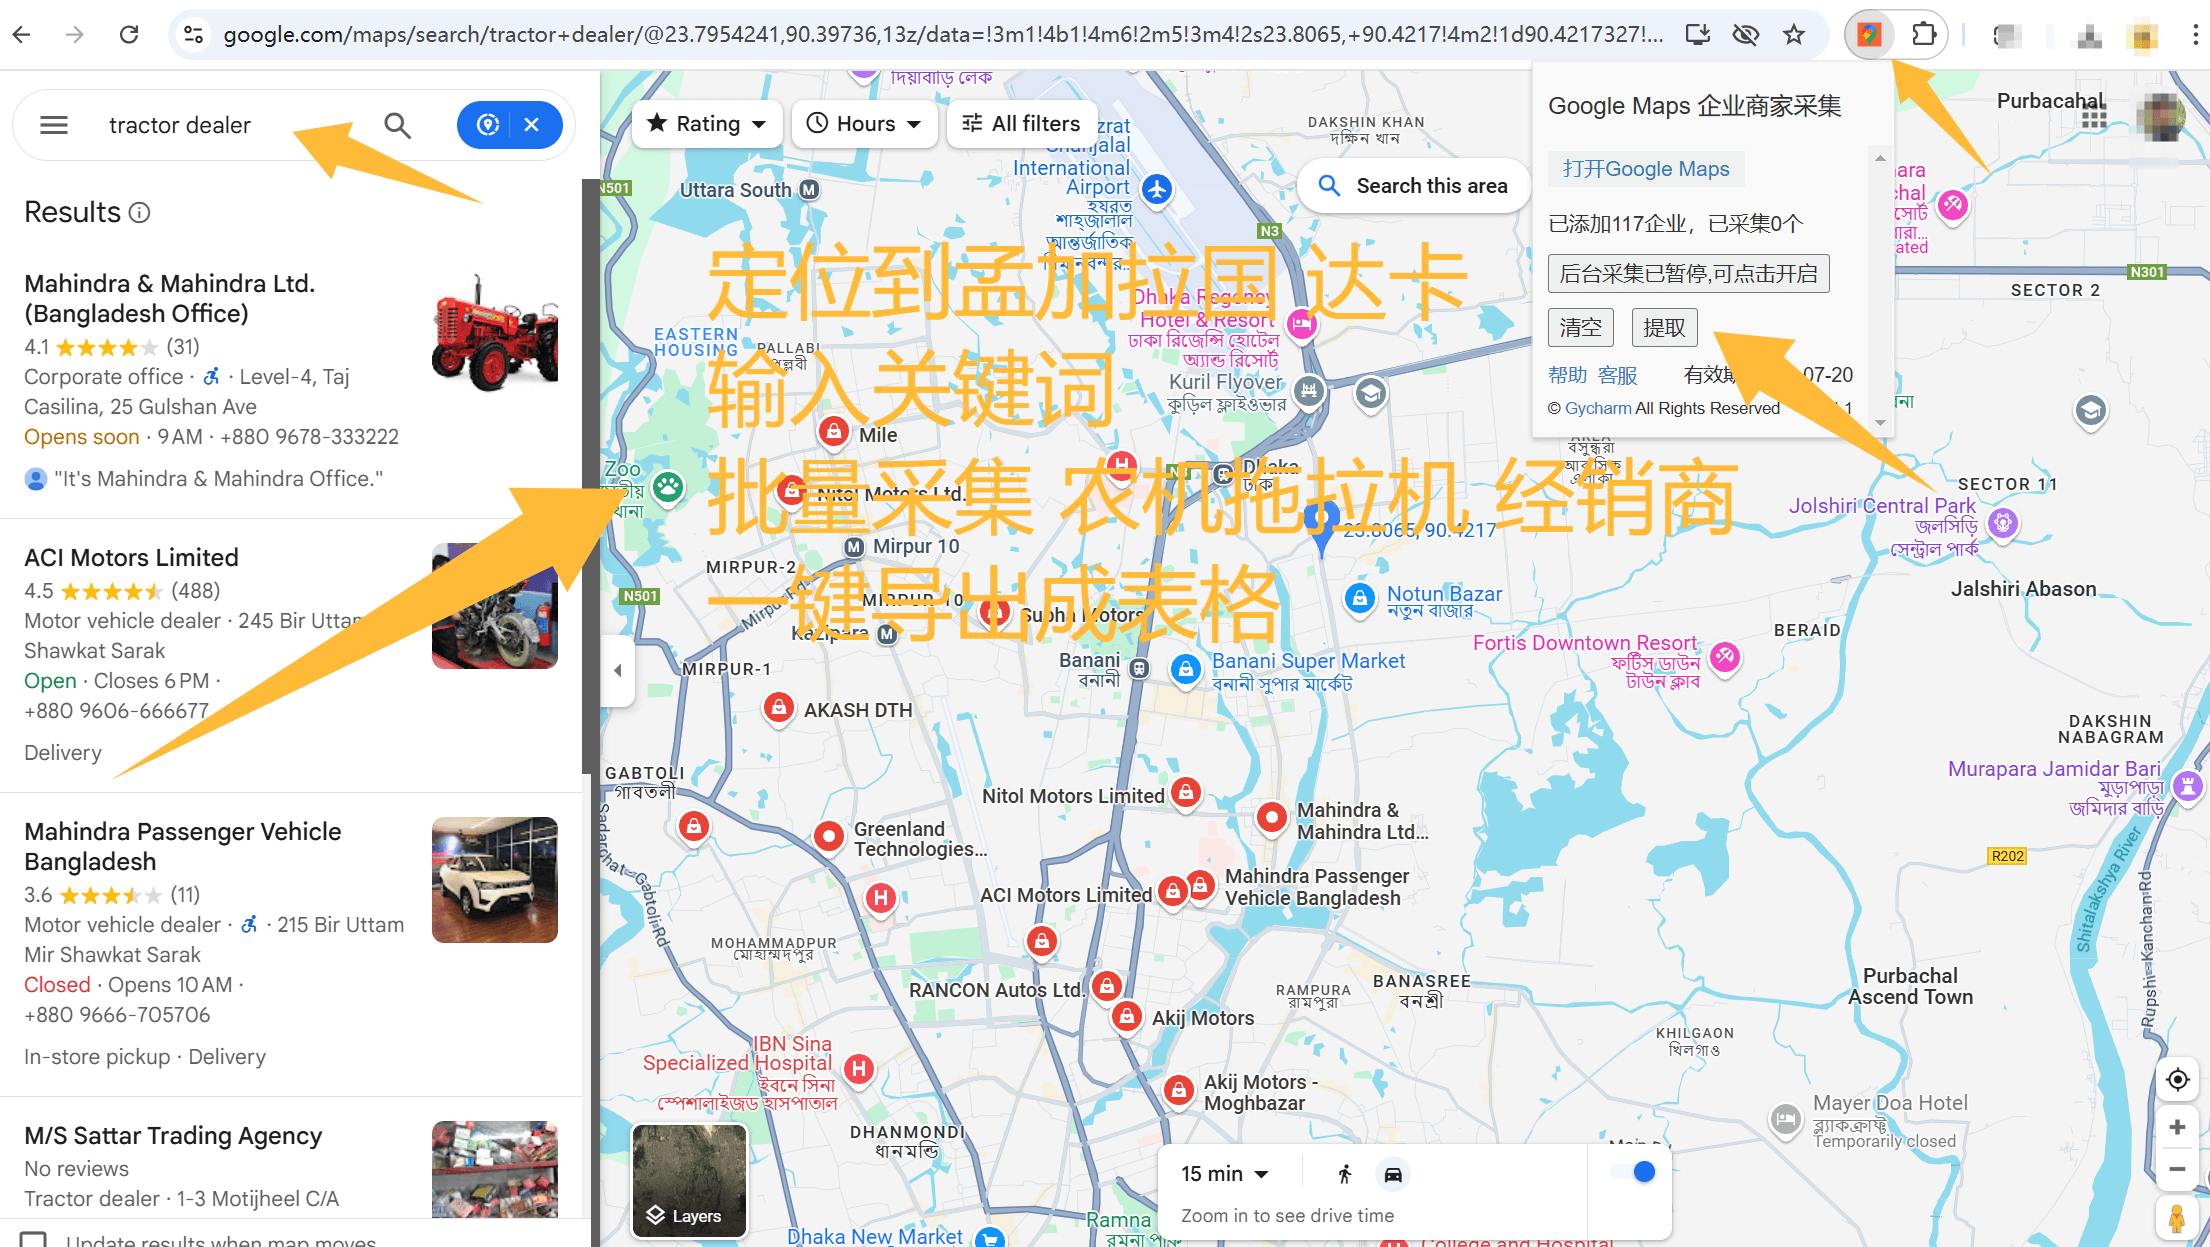
Task: Select driving travel mode icon
Action: point(1393,1174)
